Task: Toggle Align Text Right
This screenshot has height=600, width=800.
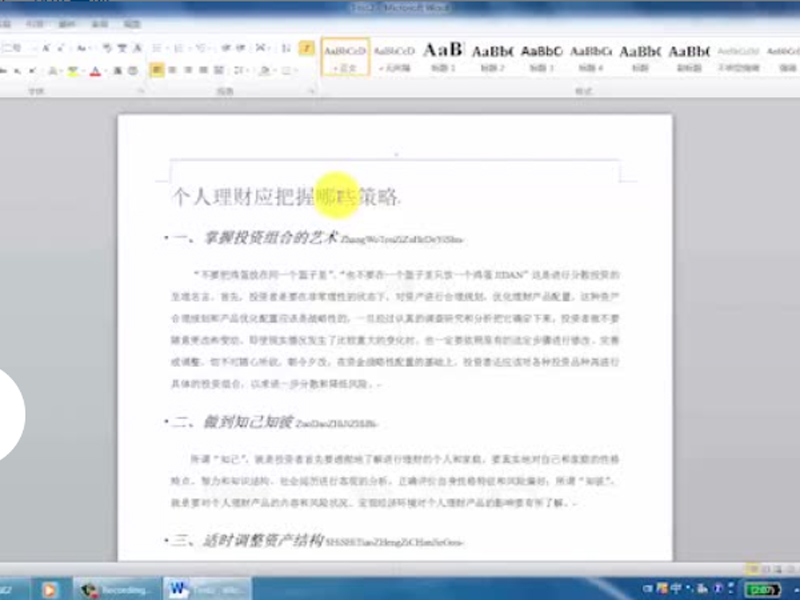Action: (x=188, y=70)
